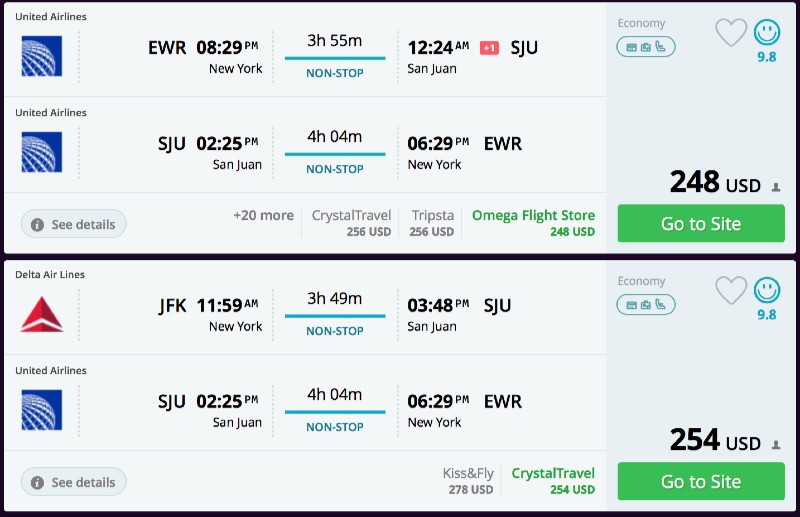Expand See details for the 254 USD itinerary

click(74, 482)
